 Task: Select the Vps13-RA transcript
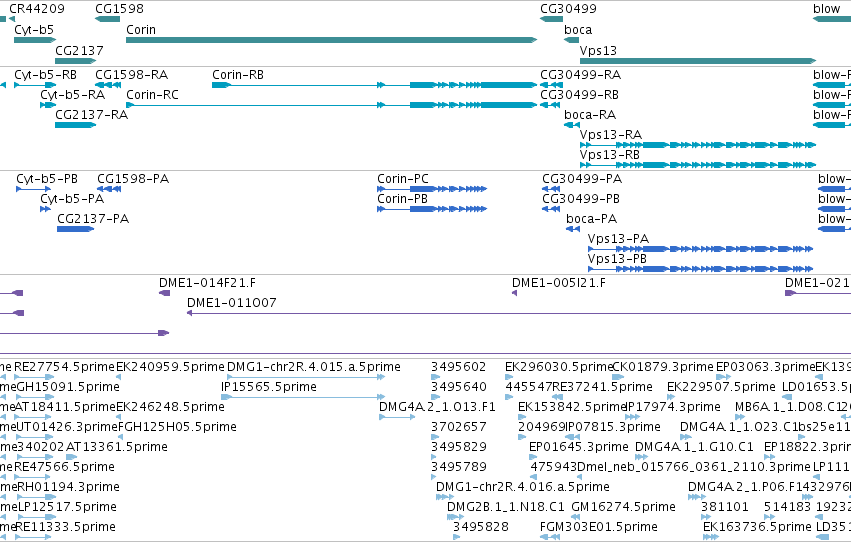(x=698, y=145)
